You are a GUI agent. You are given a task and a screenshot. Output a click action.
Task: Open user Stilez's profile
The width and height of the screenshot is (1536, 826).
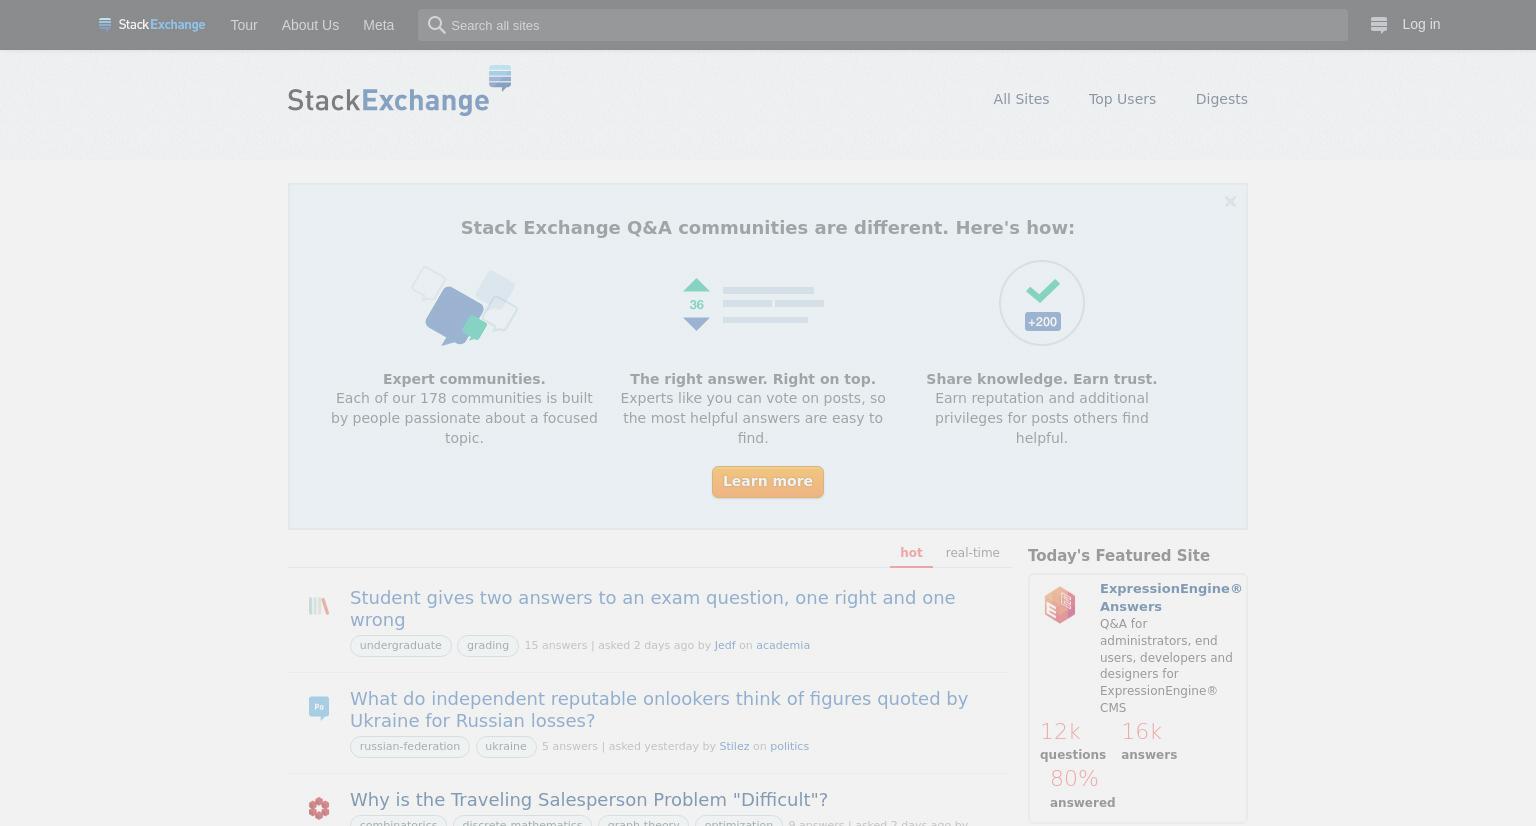[x=734, y=747]
